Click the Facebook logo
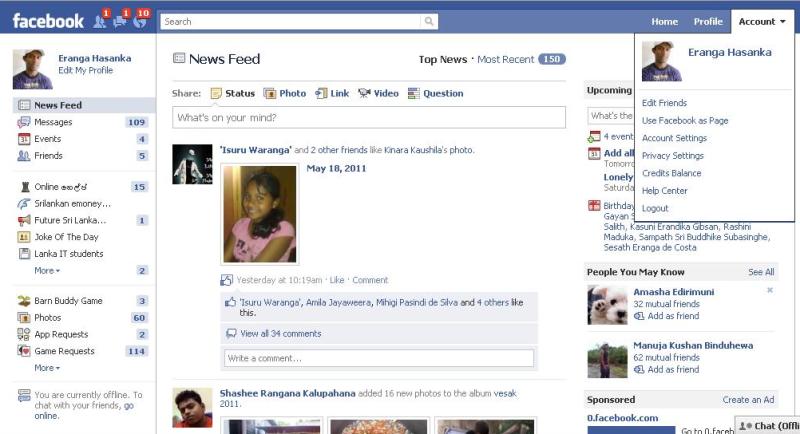The width and height of the screenshot is (800, 434). click(48, 21)
